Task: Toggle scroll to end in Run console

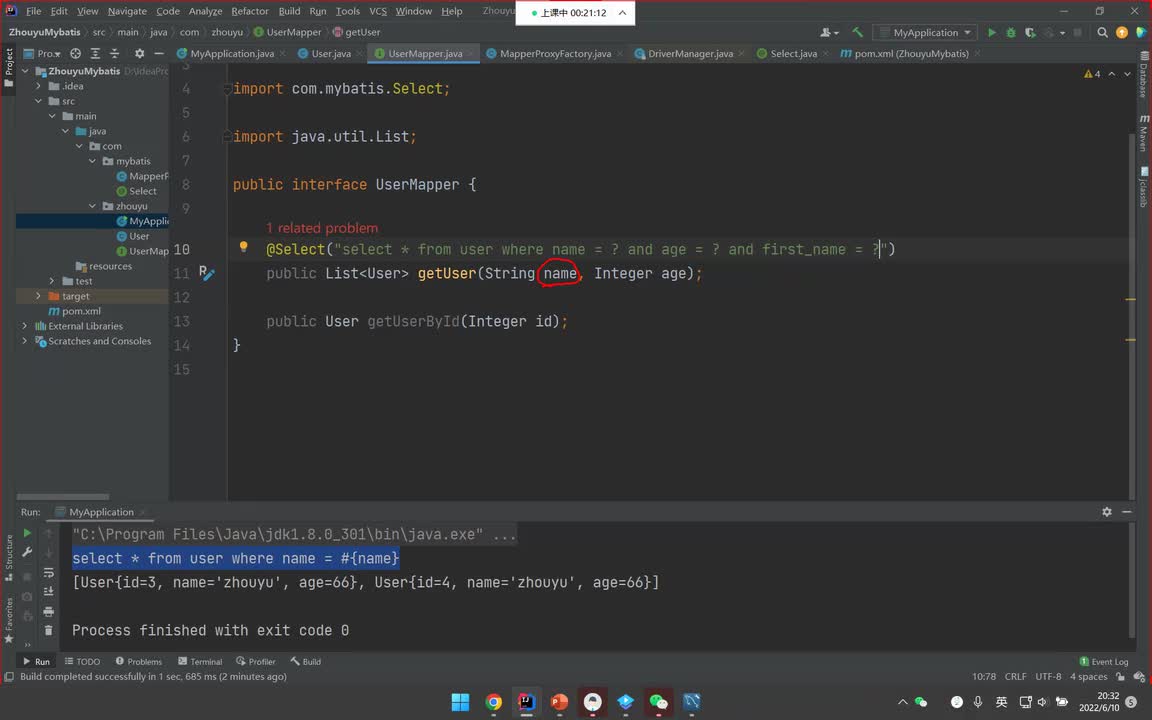Action: pyautogui.click(x=48, y=591)
